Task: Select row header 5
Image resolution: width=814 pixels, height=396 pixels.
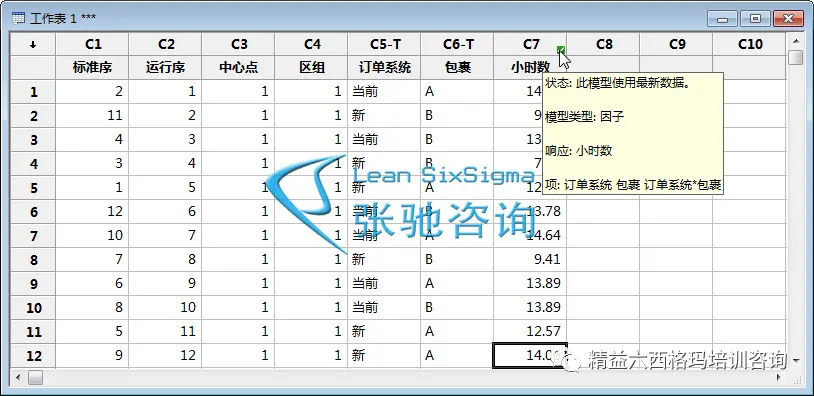Action: (33, 187)
